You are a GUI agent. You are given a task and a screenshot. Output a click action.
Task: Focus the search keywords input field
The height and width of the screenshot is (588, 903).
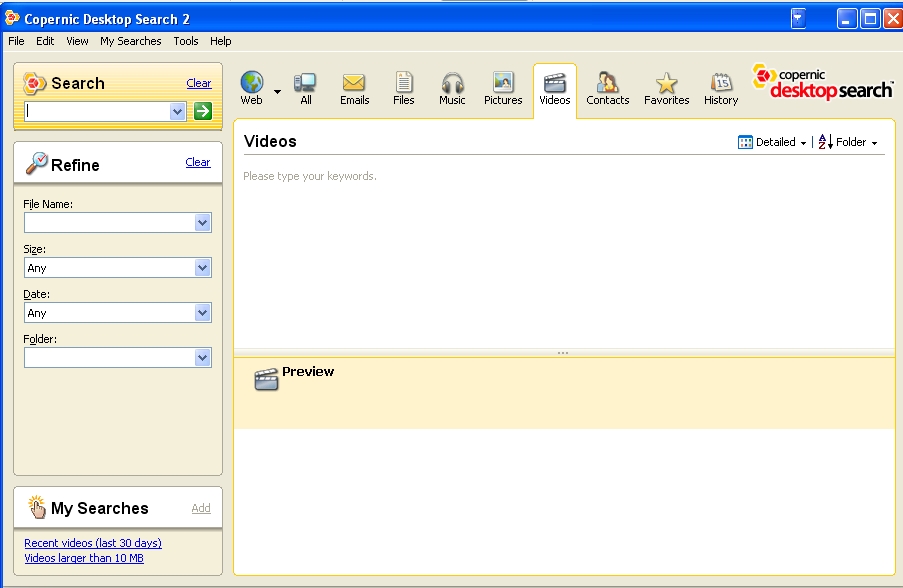[x=98, y=111]
